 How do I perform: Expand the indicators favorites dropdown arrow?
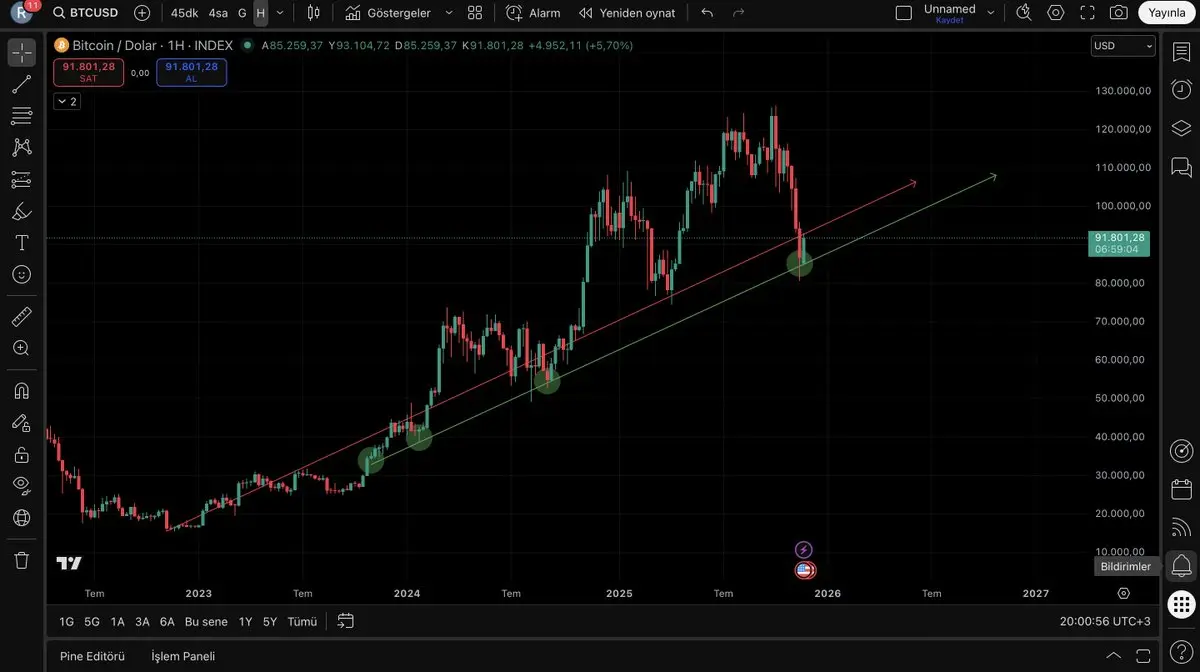tap(448, 13)
